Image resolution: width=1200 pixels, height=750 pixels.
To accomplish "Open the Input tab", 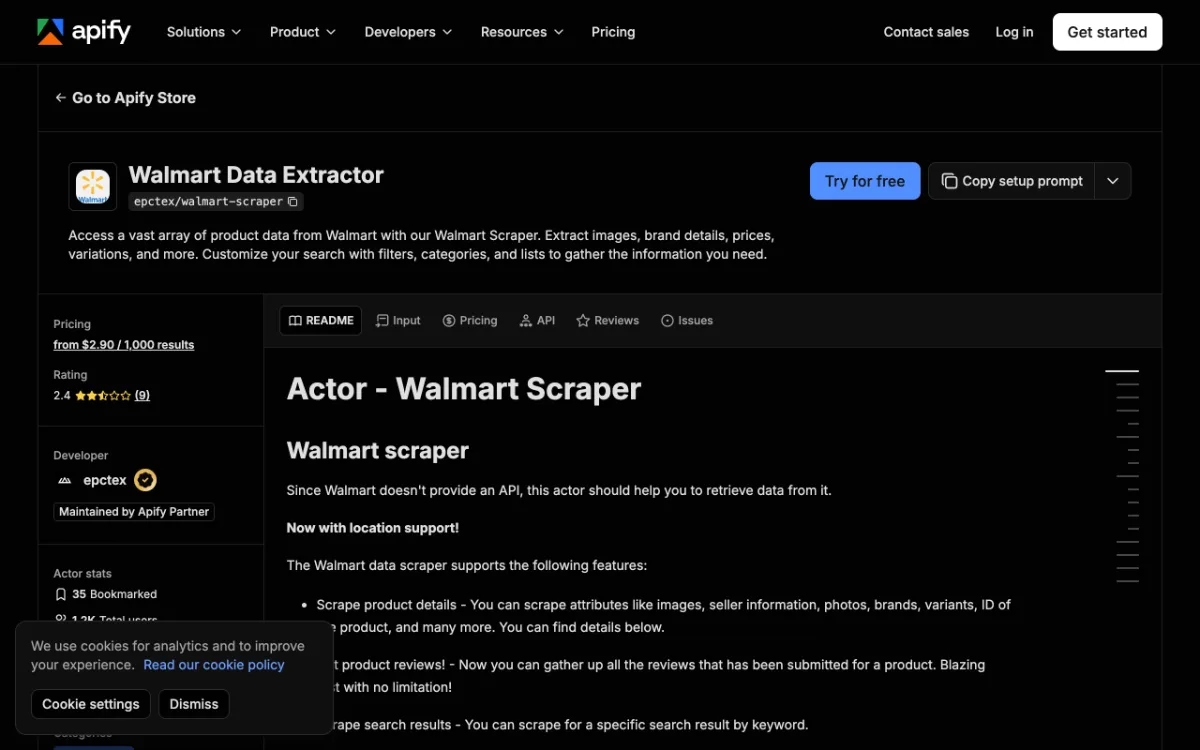I will 398,321.
